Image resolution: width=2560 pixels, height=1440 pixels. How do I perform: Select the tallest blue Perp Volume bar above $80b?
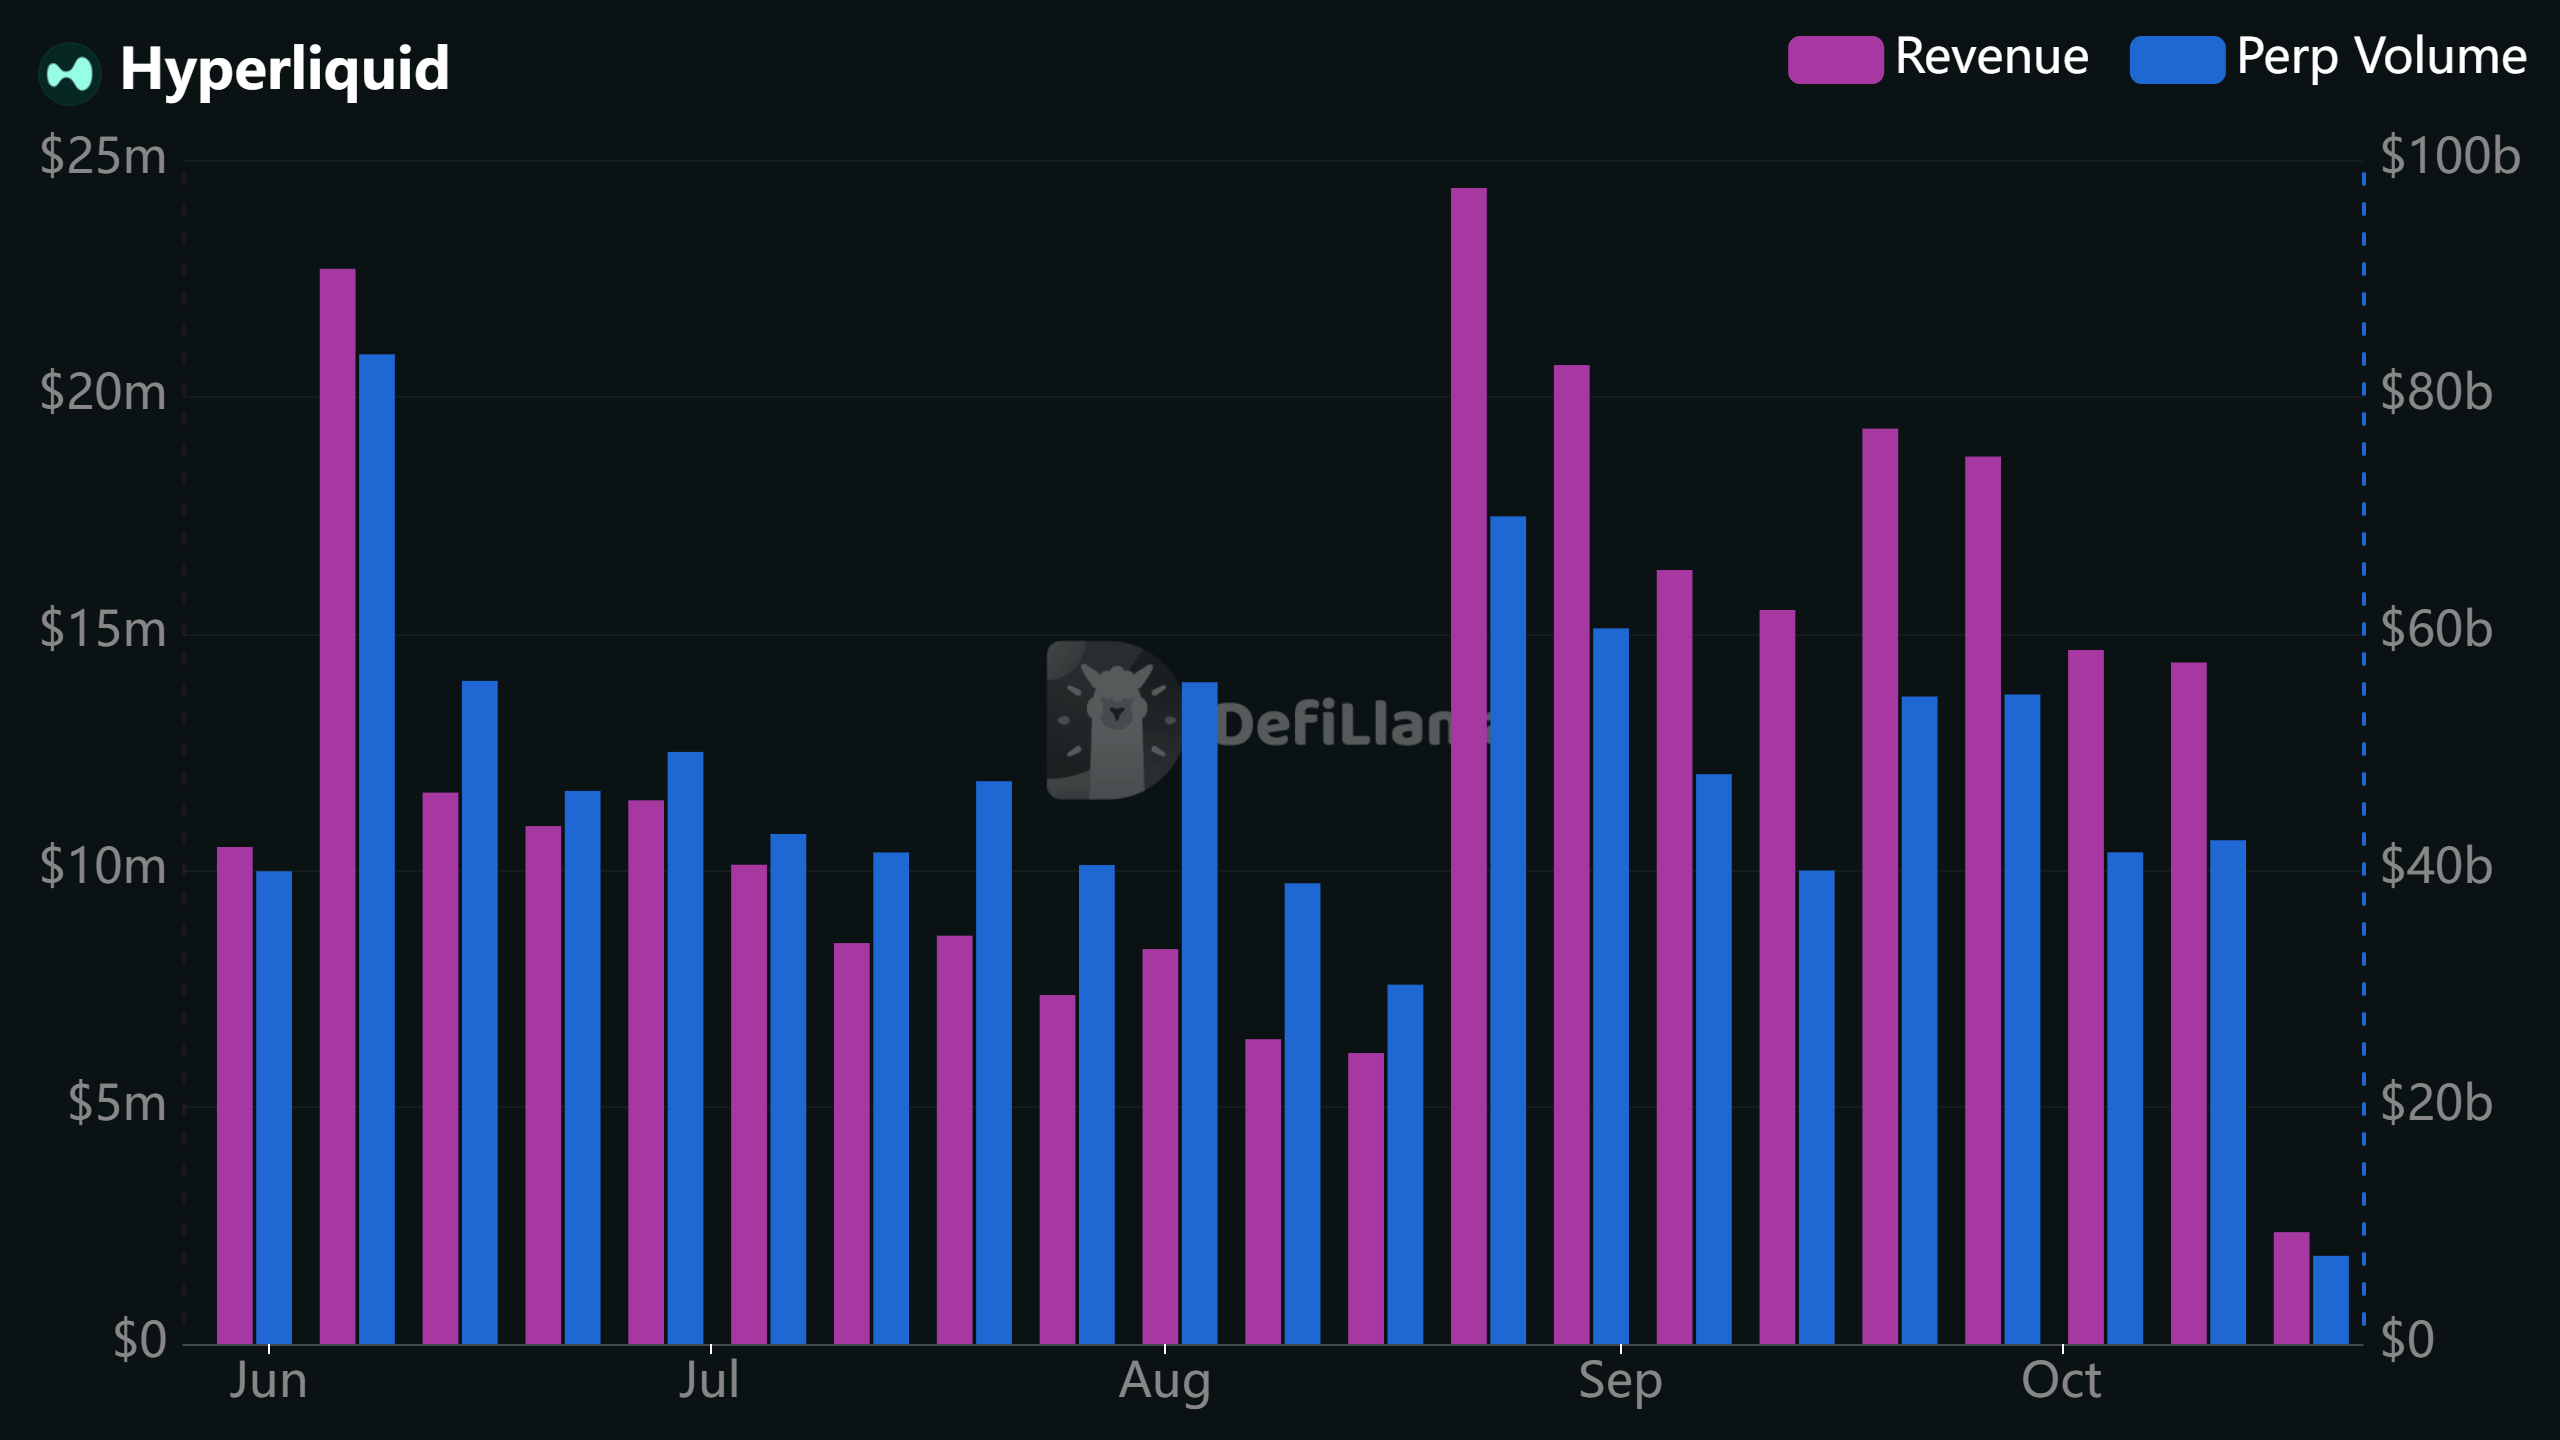pos(377,849)
